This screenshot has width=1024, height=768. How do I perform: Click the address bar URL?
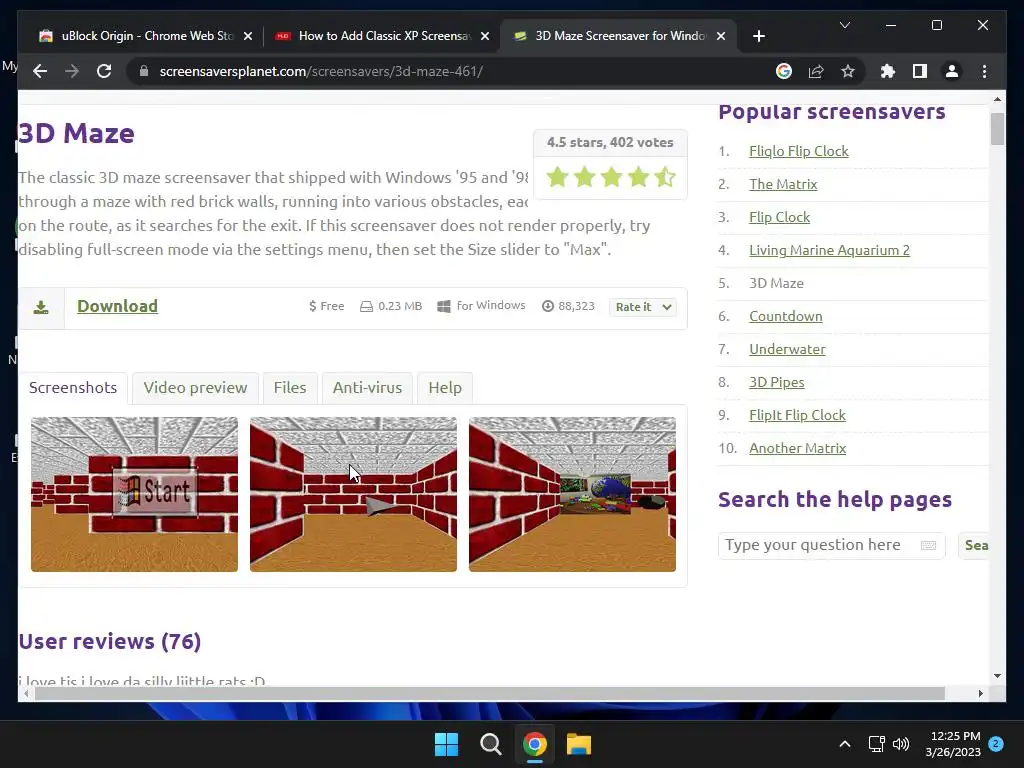click(321, 71)
